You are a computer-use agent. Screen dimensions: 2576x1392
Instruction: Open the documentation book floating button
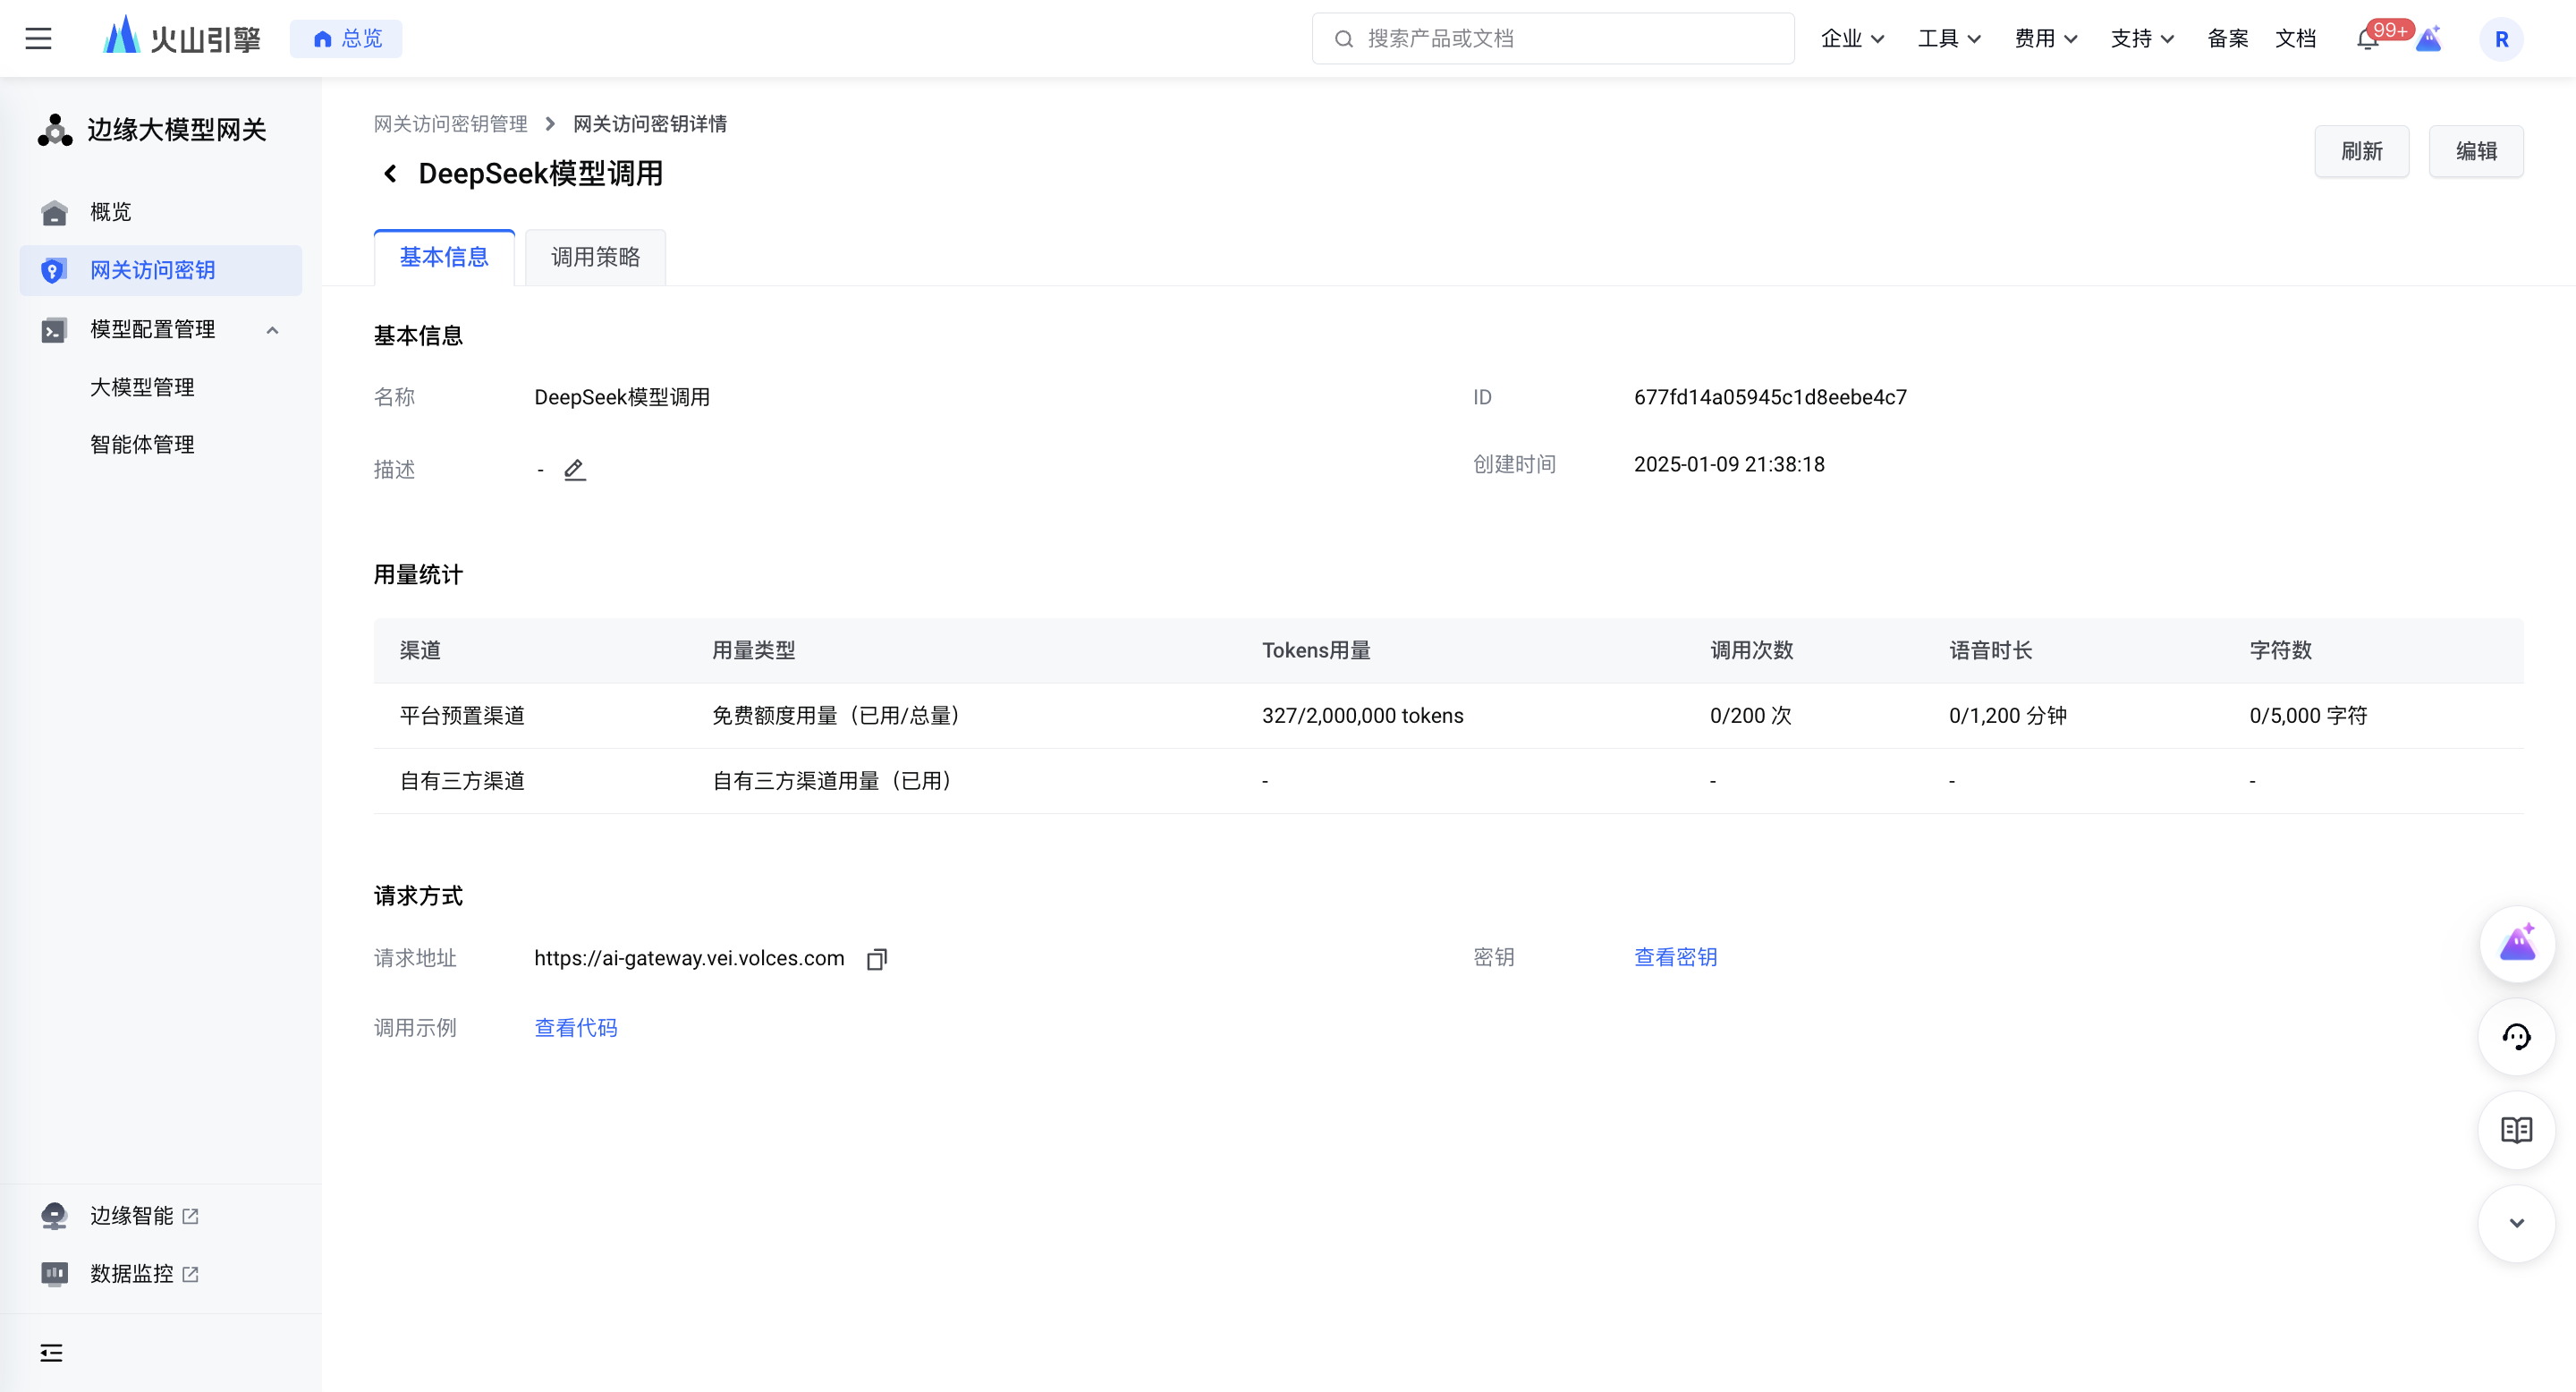(2516, 1130)
